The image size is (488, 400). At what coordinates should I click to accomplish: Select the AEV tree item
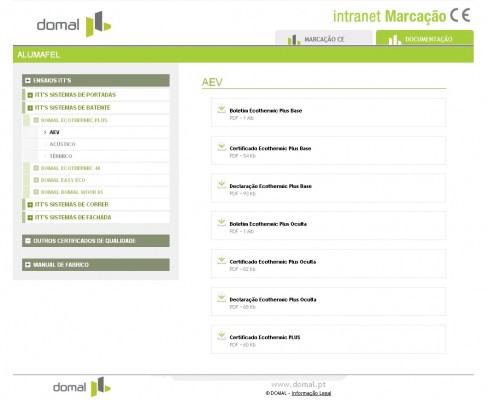point(54,132)
